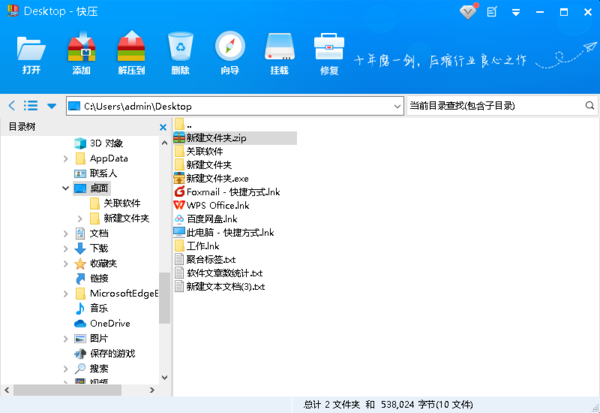The width and height of the screenshot is (600, 413).
Task: Click the tree vertical scrollbar thumb
Action: tap(165, 298)
